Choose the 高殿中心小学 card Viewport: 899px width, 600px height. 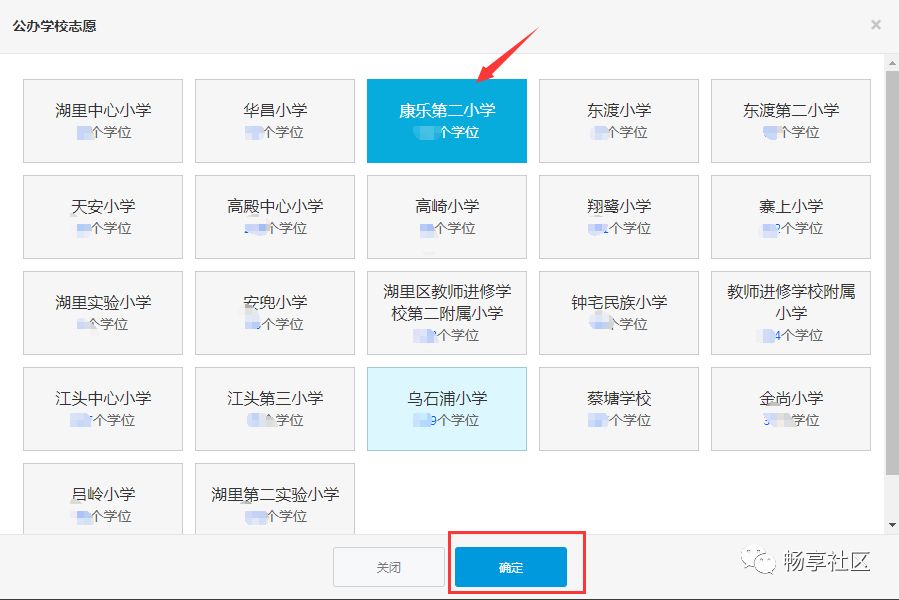coord(275,217)
